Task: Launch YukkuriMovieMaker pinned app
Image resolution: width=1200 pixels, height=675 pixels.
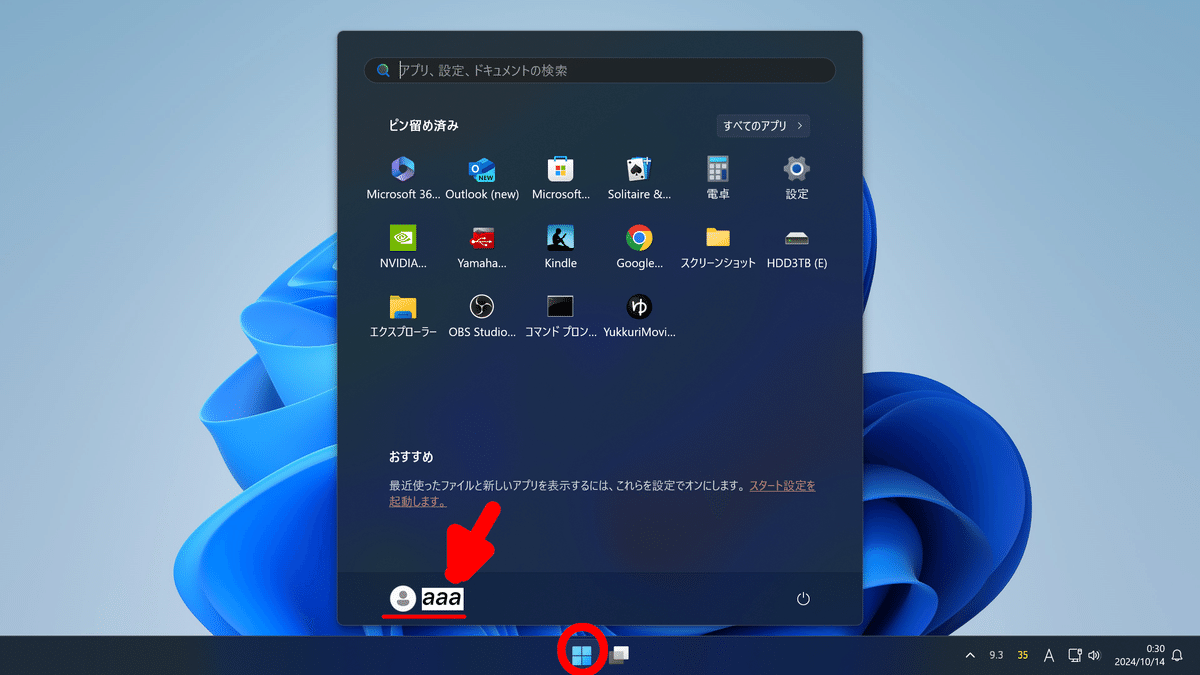Action: 639,317
